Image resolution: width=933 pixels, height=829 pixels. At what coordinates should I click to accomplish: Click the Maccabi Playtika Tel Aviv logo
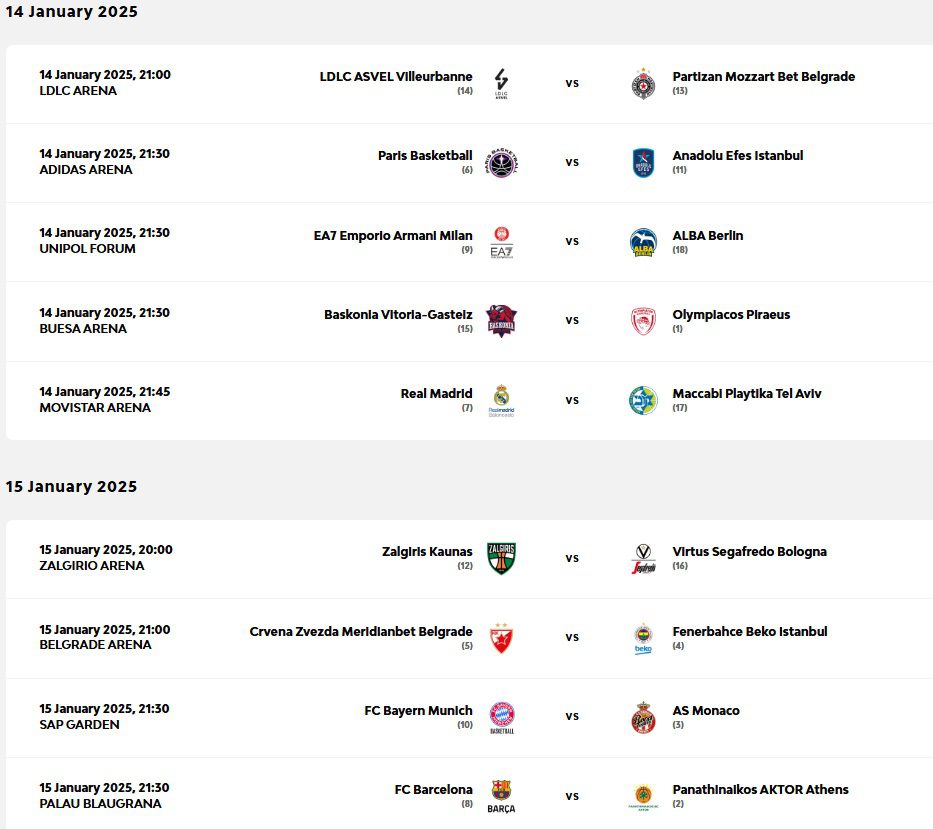[643, 400]
